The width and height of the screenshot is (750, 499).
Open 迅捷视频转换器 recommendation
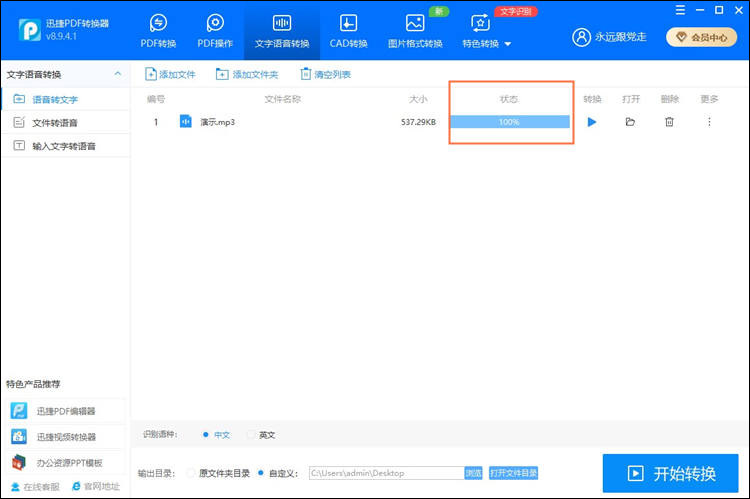pos(66,437)
